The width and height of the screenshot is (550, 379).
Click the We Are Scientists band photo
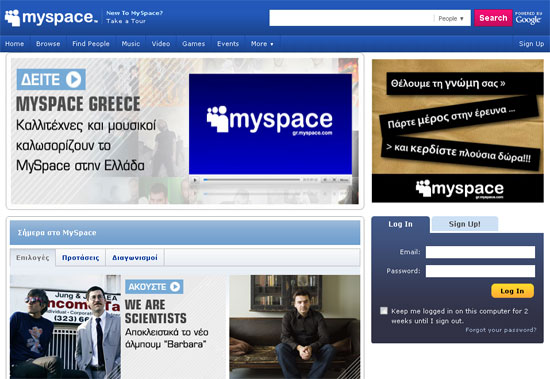point(65,327)
